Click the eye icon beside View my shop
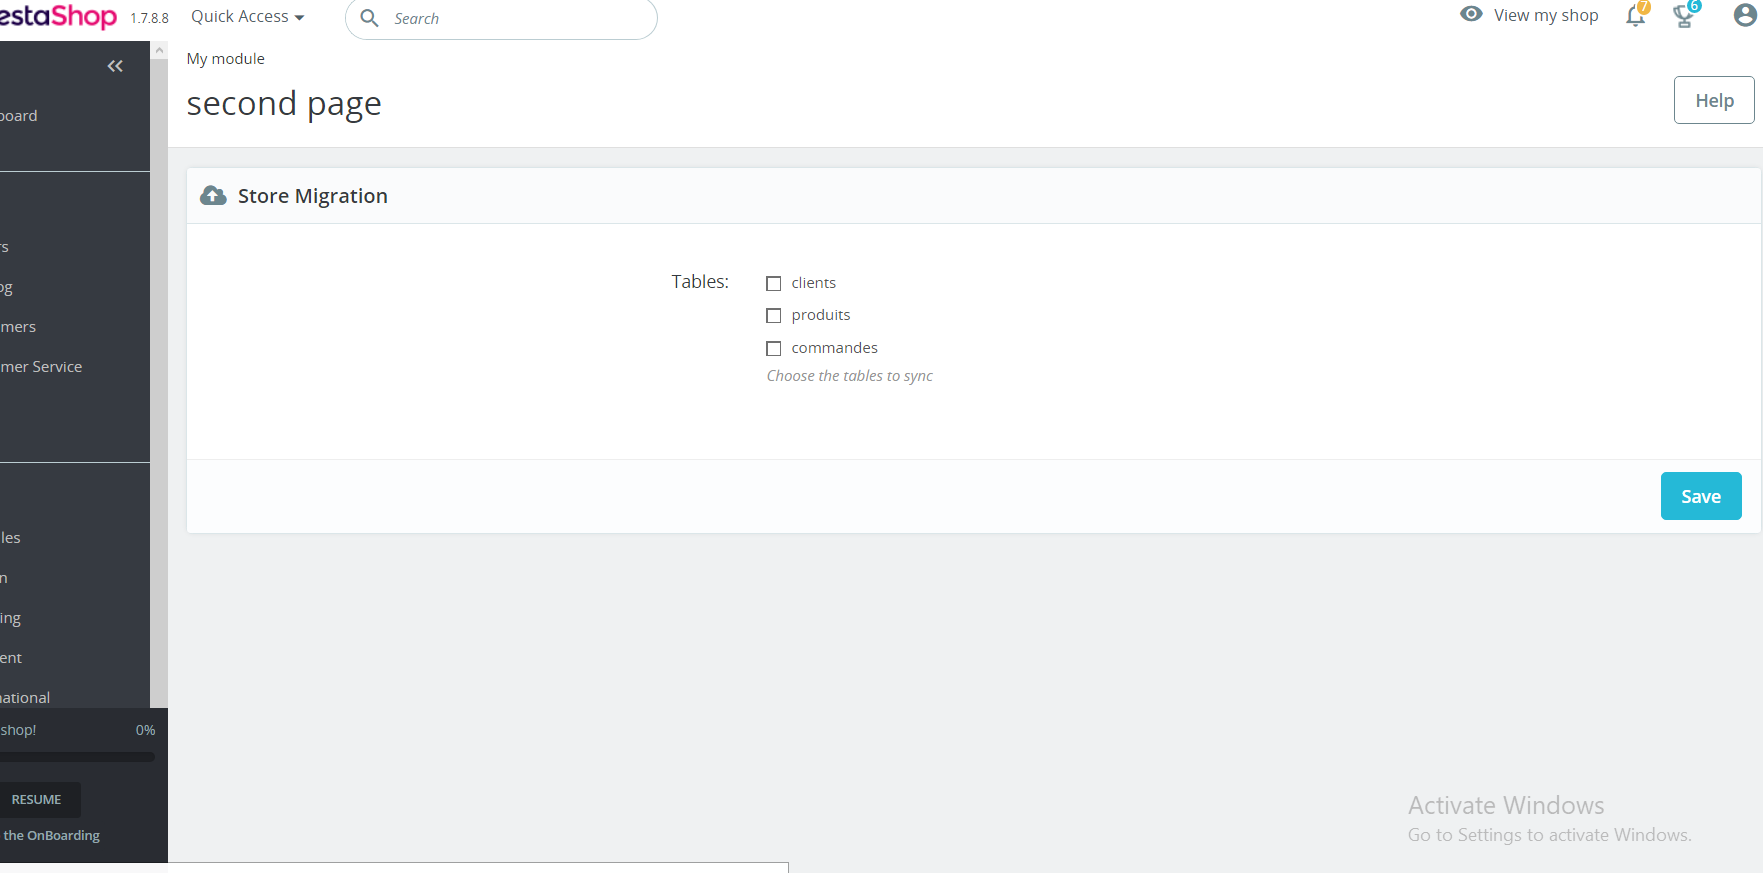 pyautogui.click(x=1471, y=14)
